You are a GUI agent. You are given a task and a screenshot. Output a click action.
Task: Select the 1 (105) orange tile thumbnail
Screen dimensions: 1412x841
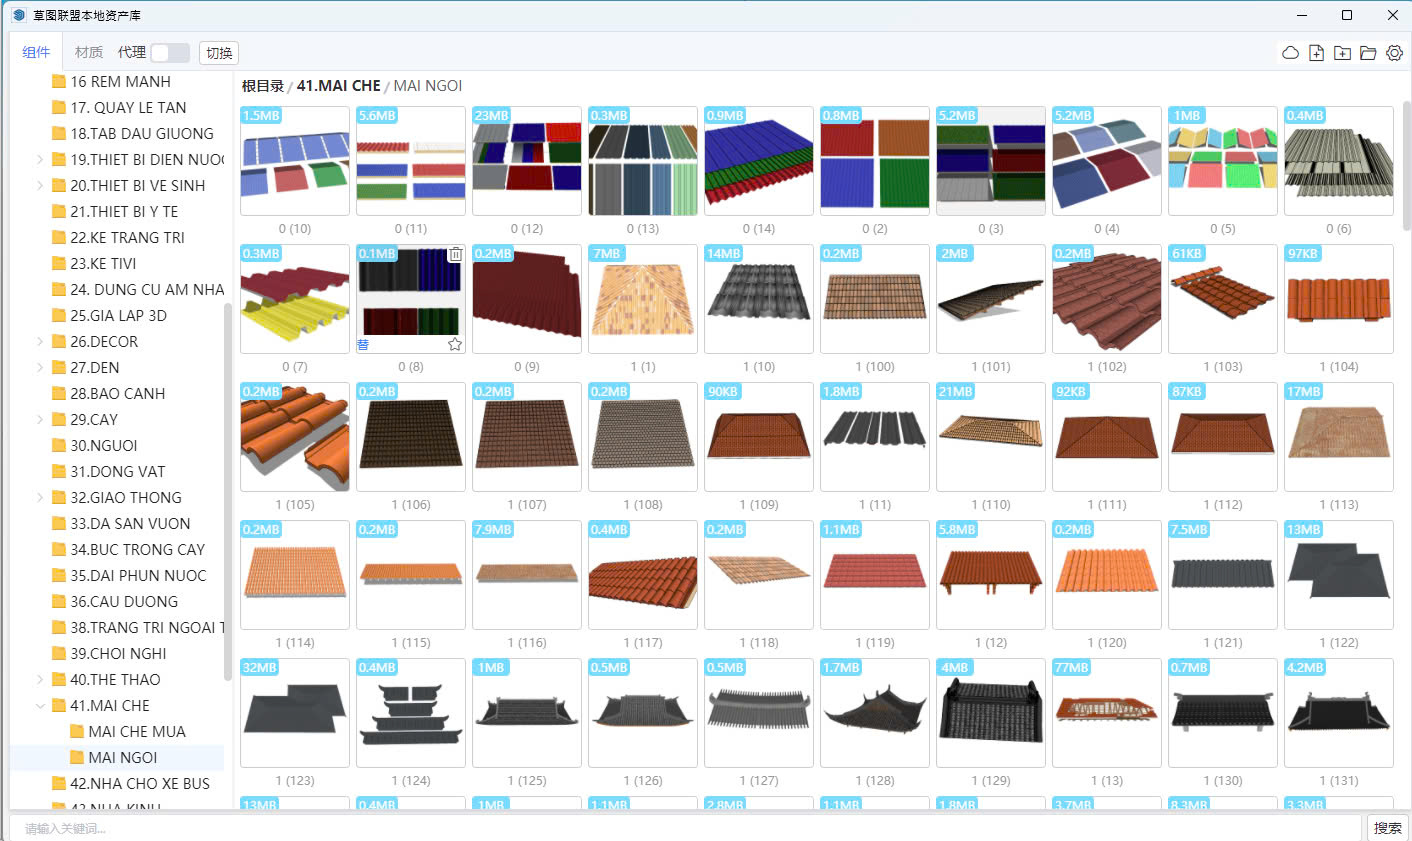tap(295, 437)
